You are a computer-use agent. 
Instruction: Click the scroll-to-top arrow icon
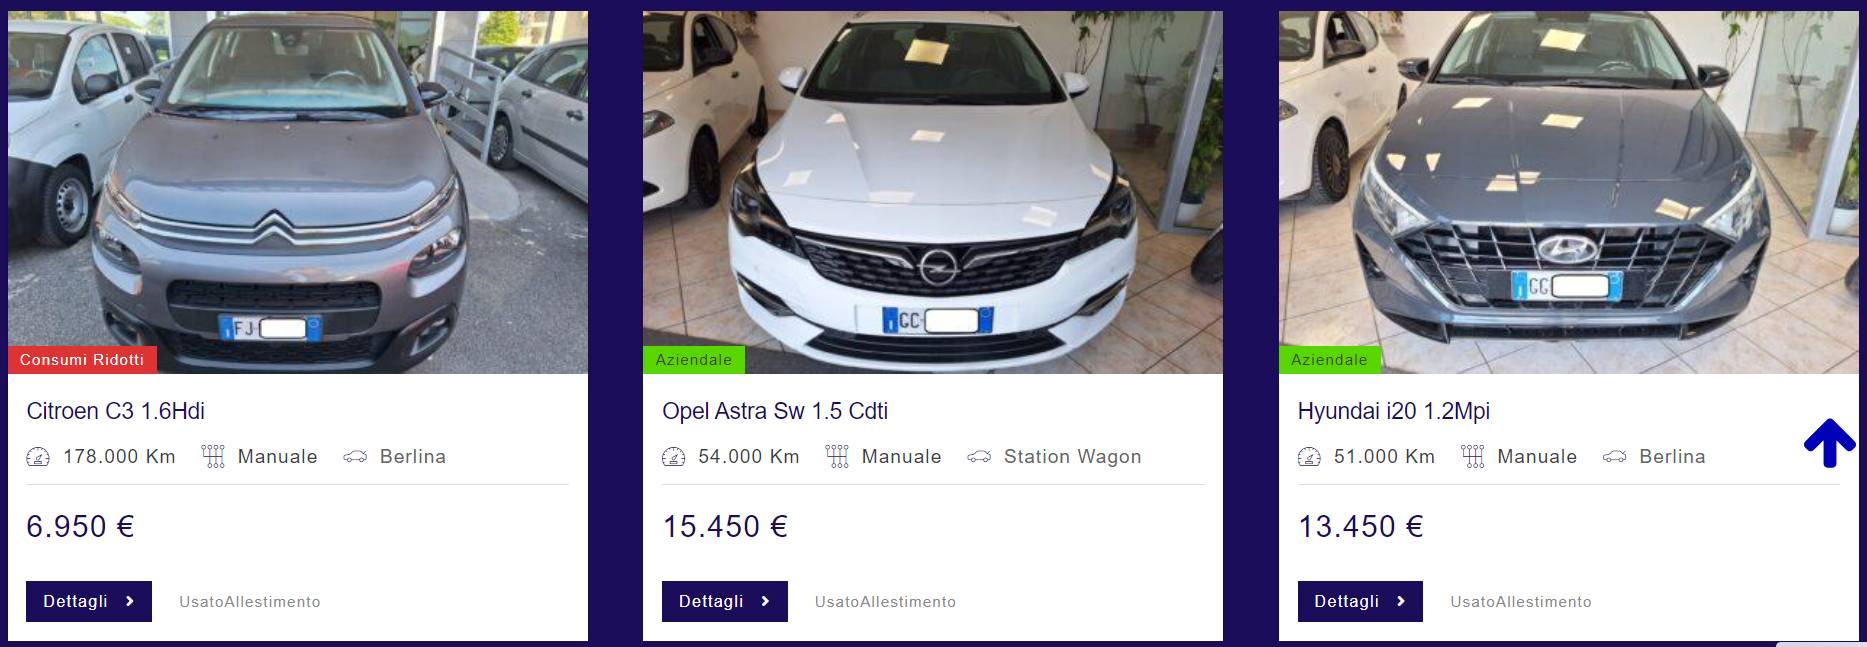(1829, 443)
